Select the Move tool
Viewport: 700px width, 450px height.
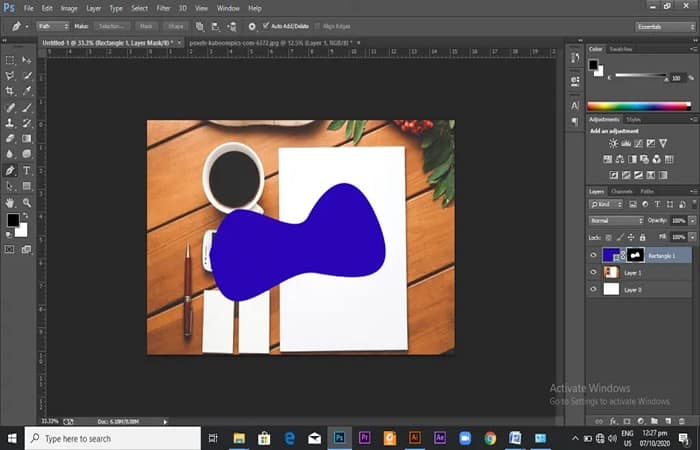27,60
